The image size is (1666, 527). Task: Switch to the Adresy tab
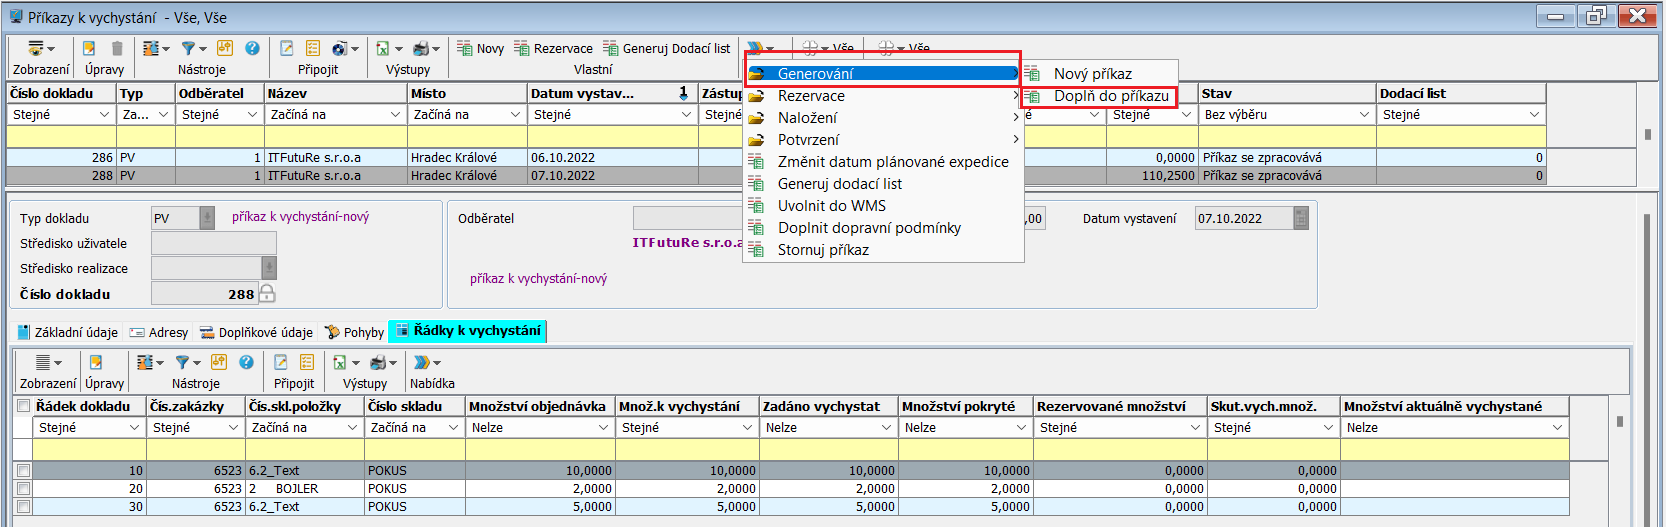[159, 332]
